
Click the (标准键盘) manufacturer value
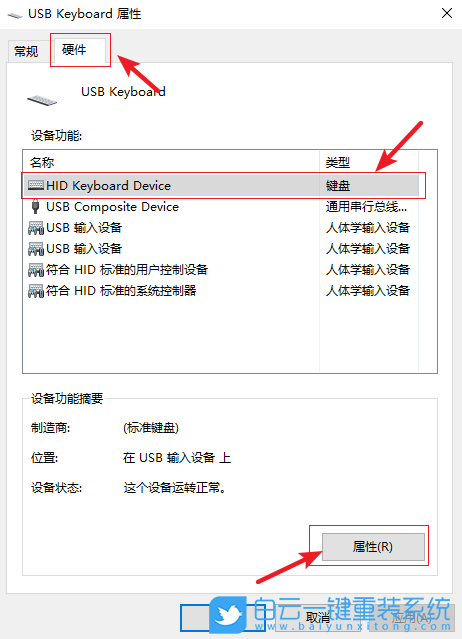click(x=151, y=428)
